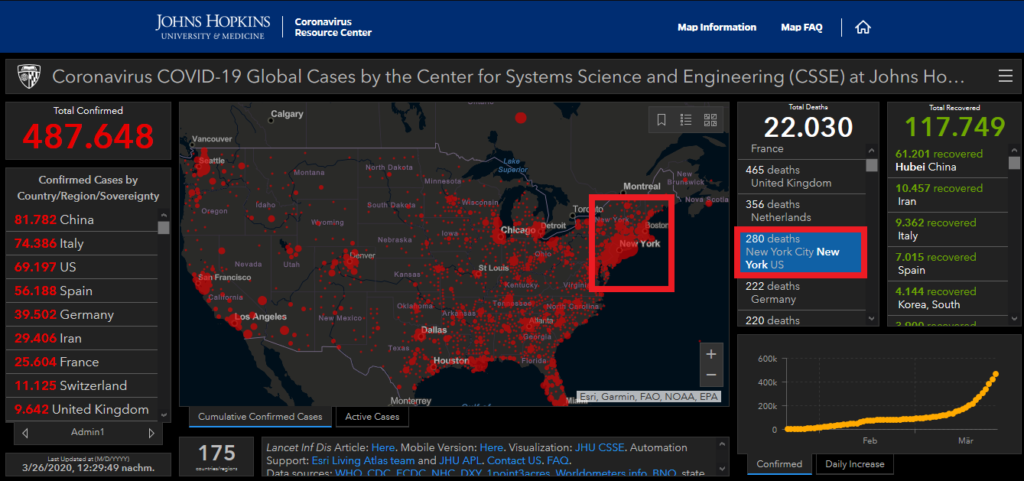The image size is (1024, 481).
Task: Go to next Admin level arrow
Action: click(152, 433)
